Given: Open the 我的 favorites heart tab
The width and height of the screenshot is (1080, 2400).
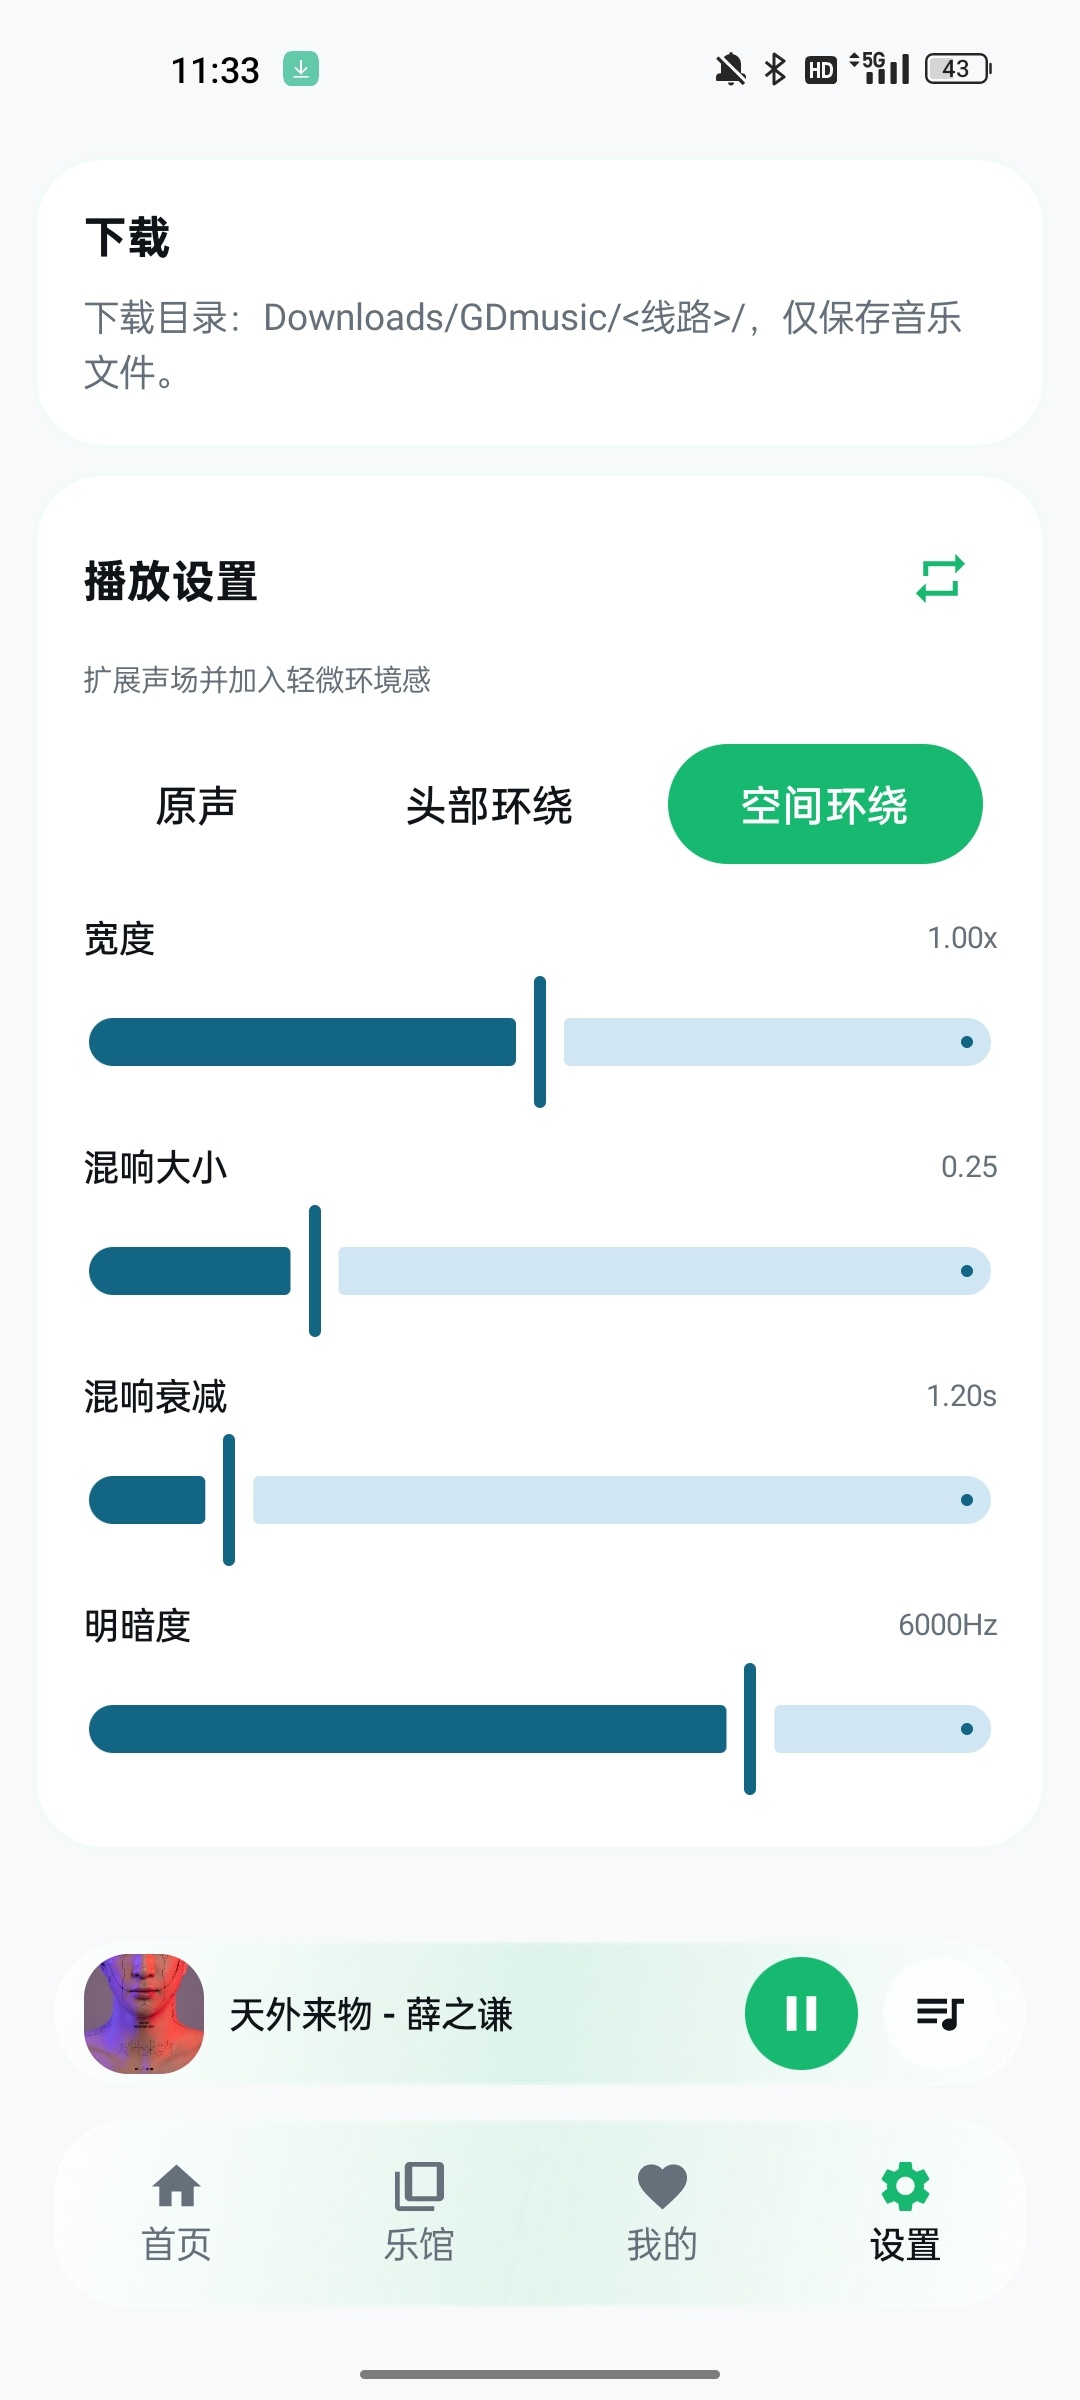Looking at the screenshot, I should click(662, 2212).
